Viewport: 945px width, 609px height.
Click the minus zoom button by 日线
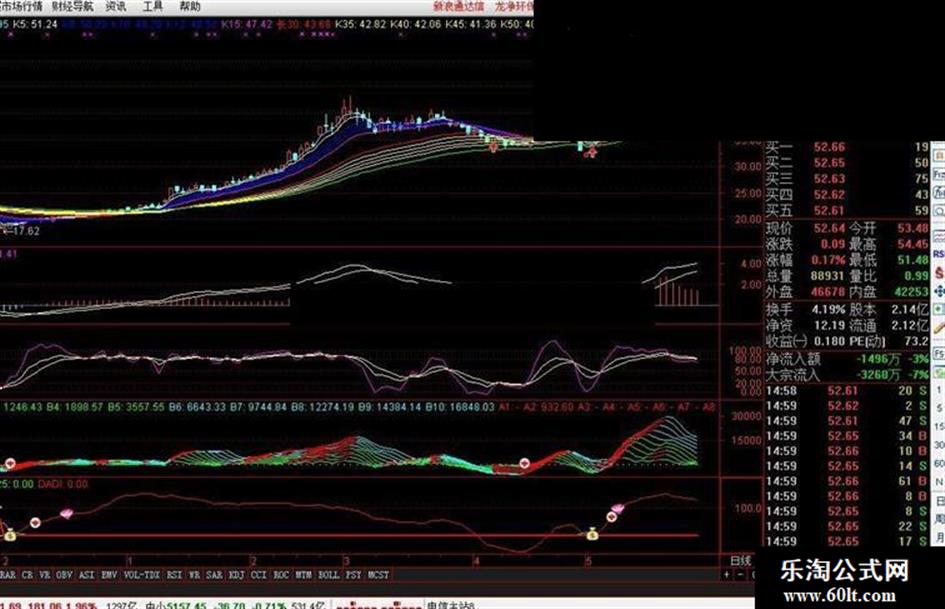741,575
